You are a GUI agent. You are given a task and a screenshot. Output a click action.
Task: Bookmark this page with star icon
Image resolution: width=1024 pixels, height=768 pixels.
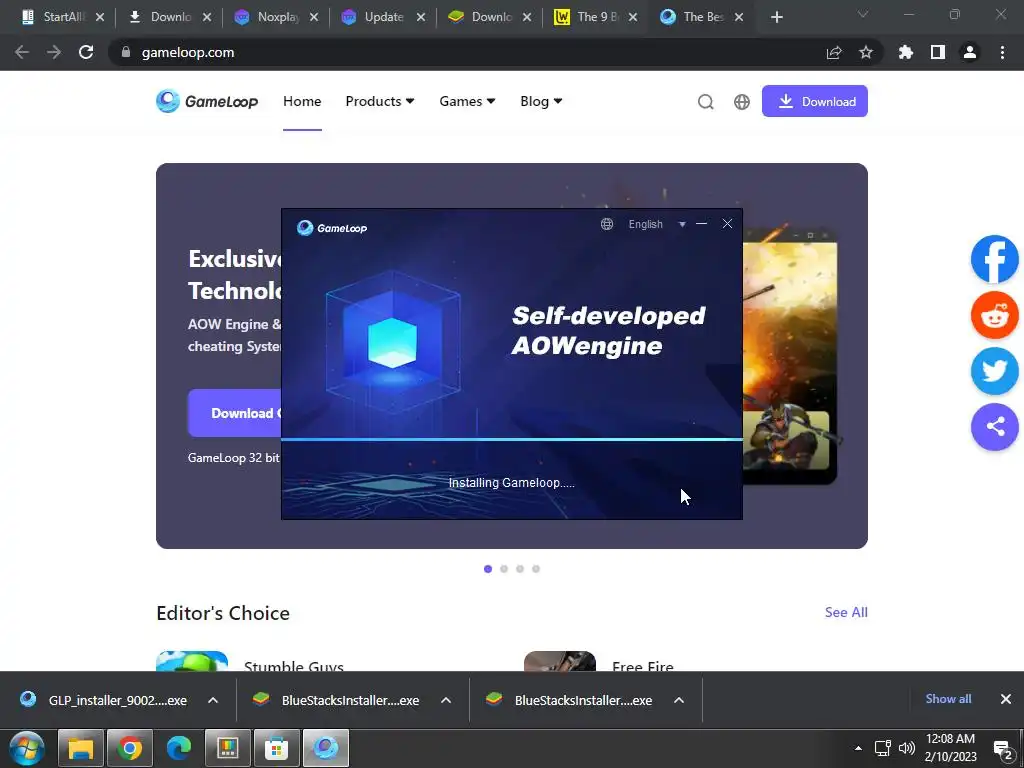click(866, 52)
